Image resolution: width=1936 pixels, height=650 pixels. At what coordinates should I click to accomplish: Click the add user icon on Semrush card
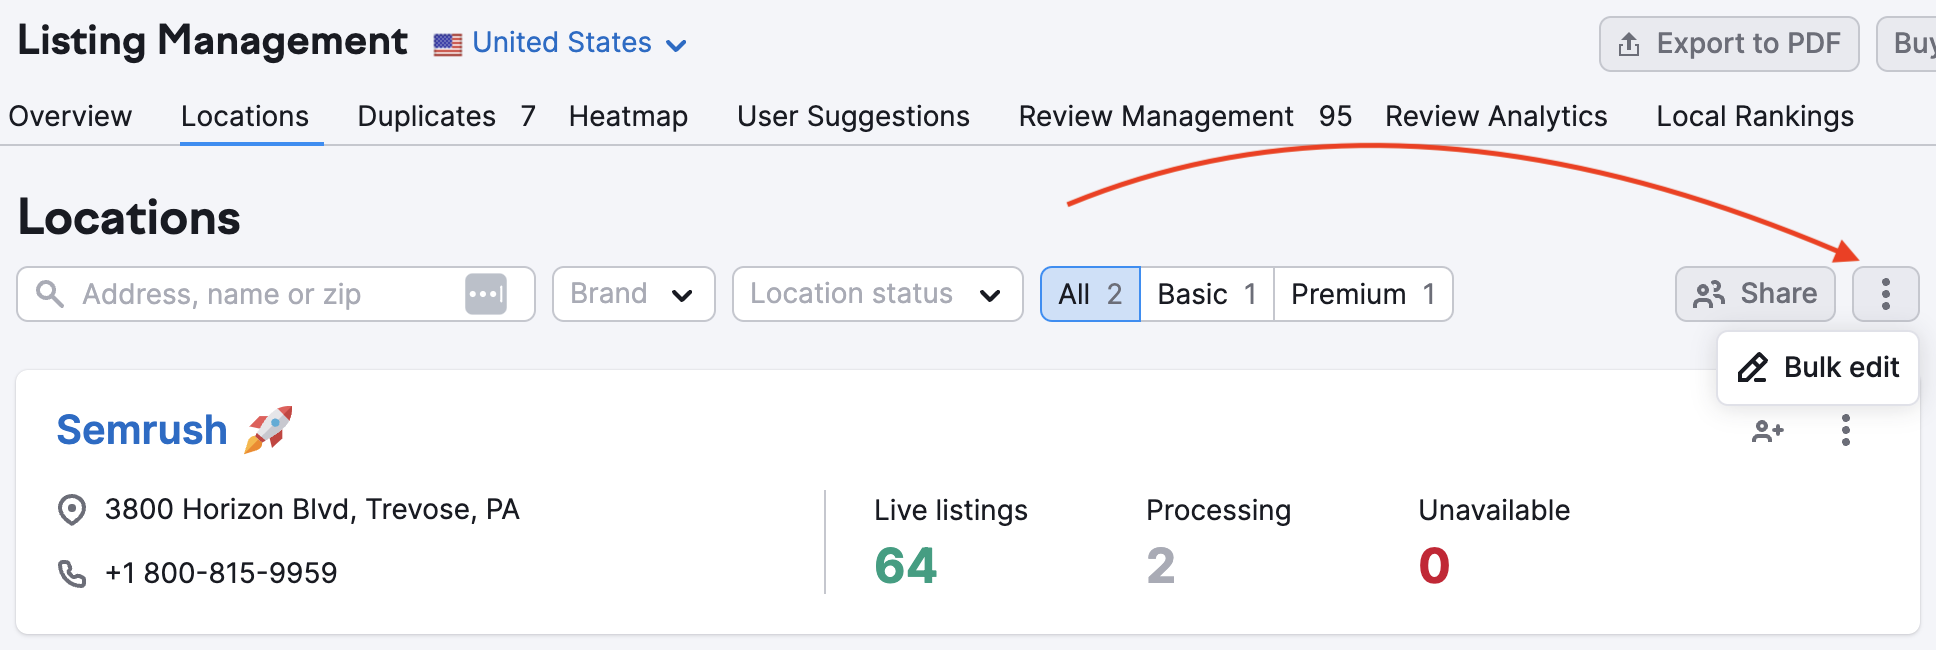(1768, 431)
